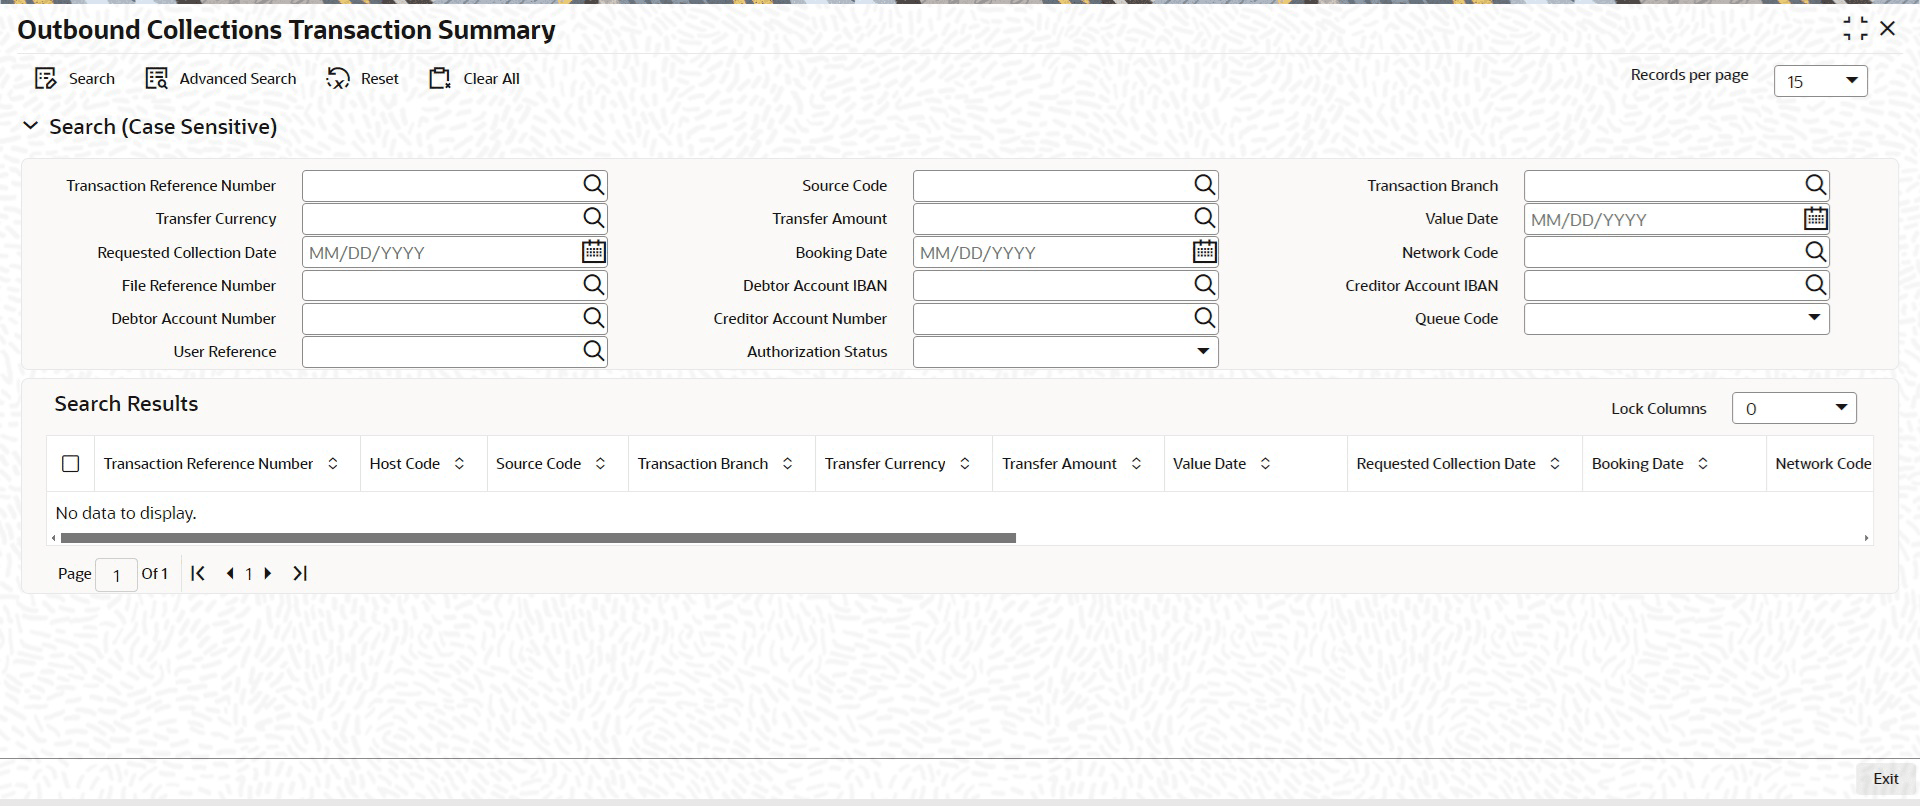The image size is (1920, 807).
Task: Focus the Transfer Amount input
Action: 1053,218
